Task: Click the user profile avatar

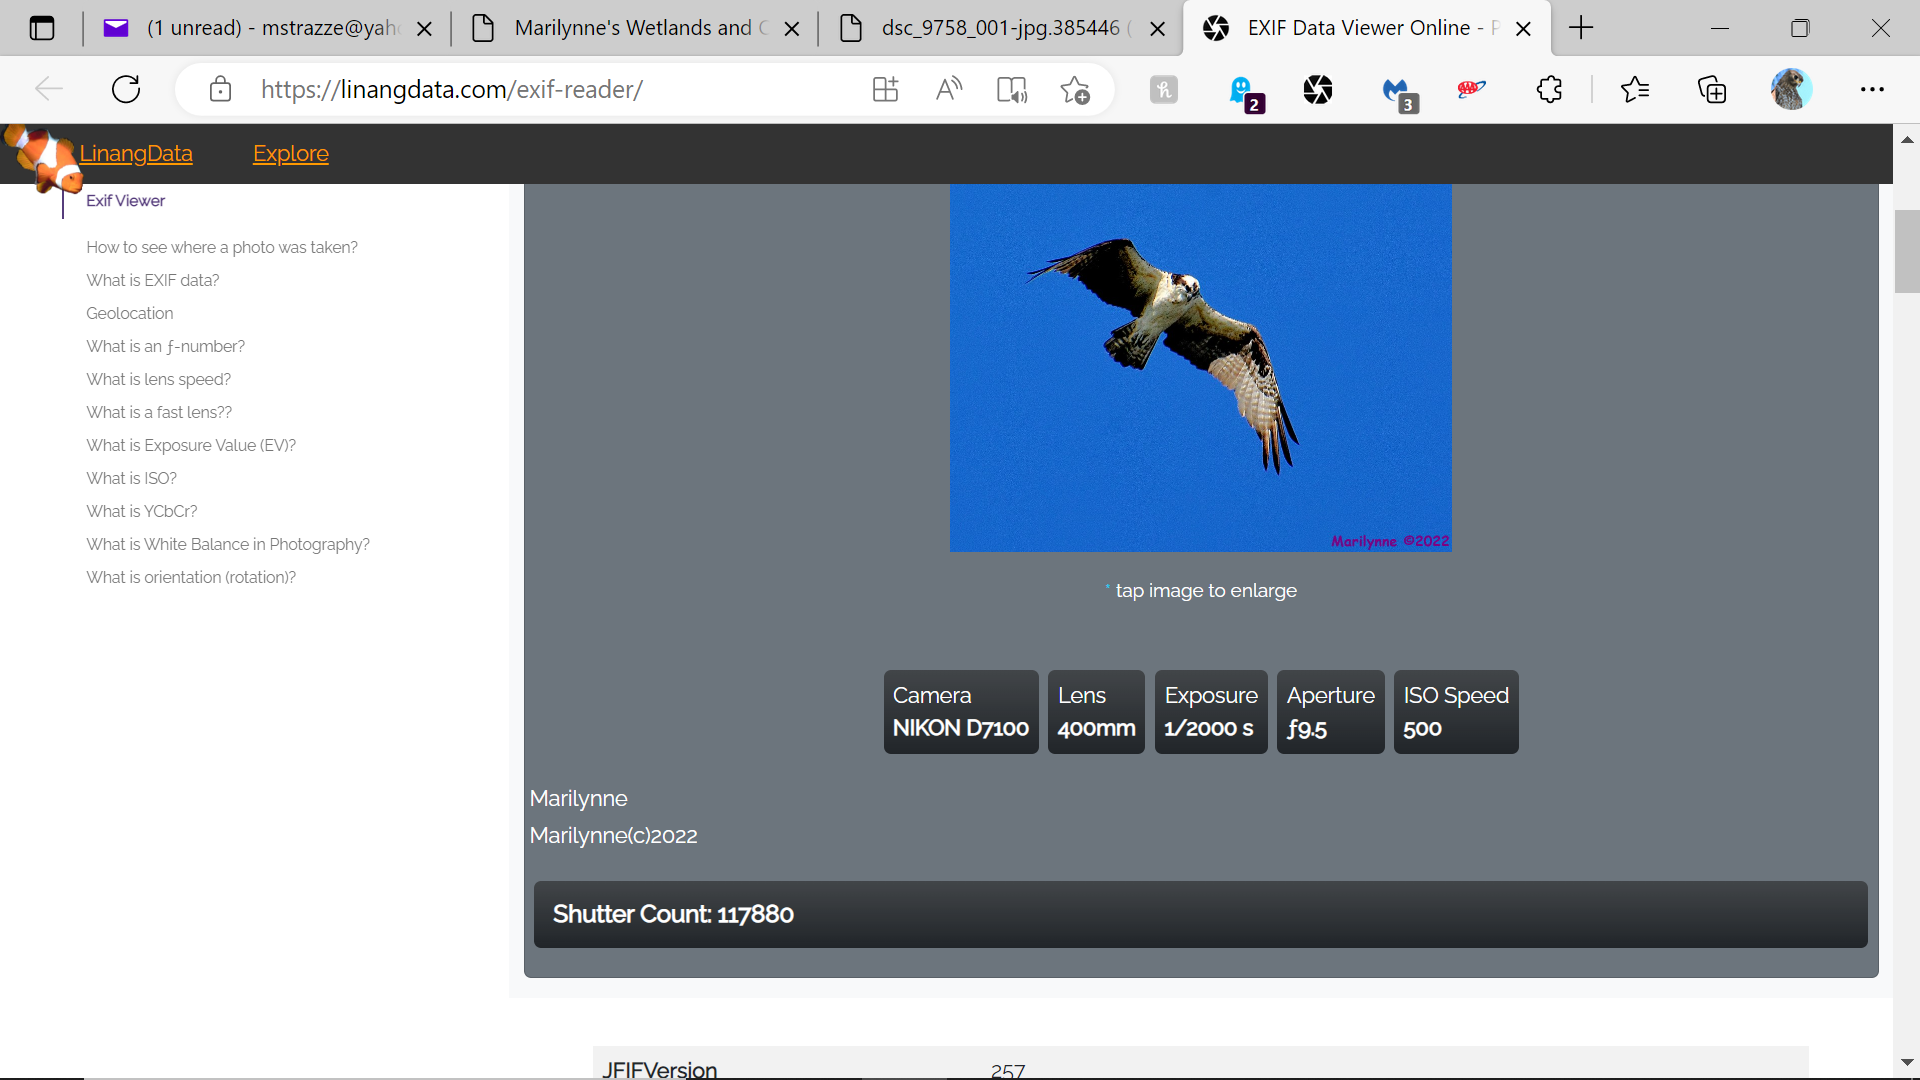Action: [x=1790, y=89]
